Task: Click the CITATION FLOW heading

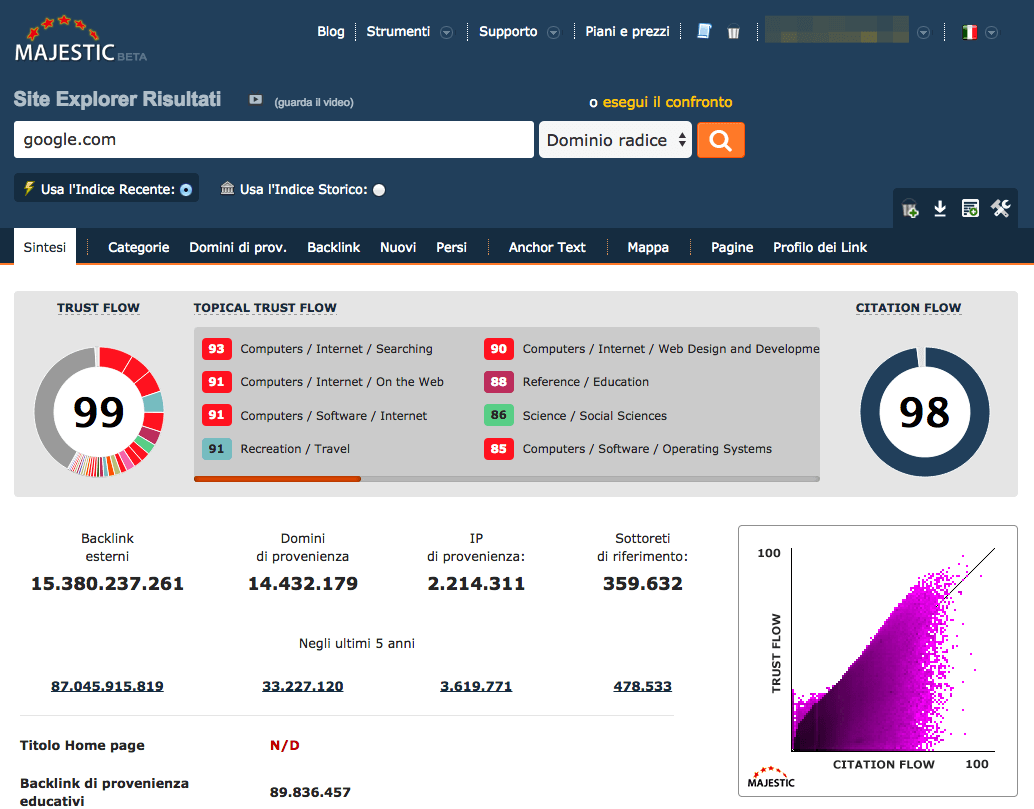Action: 908,308
